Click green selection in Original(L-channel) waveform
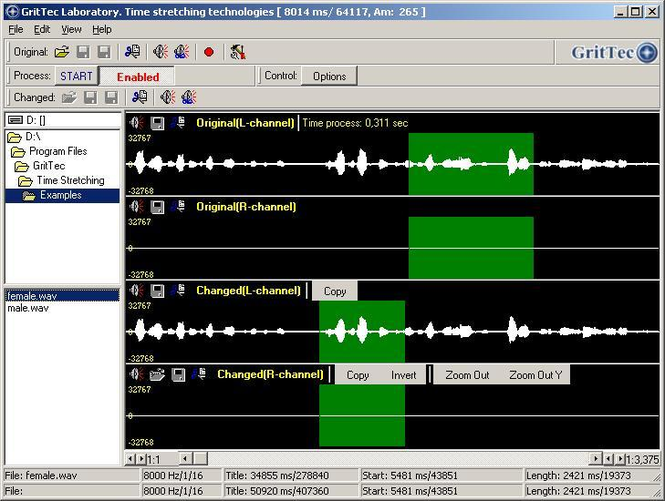 471,164
